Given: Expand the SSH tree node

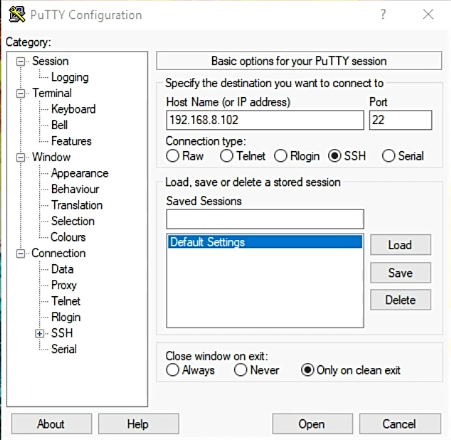Looking at the screenshot, I should click(x=40, y=333).
